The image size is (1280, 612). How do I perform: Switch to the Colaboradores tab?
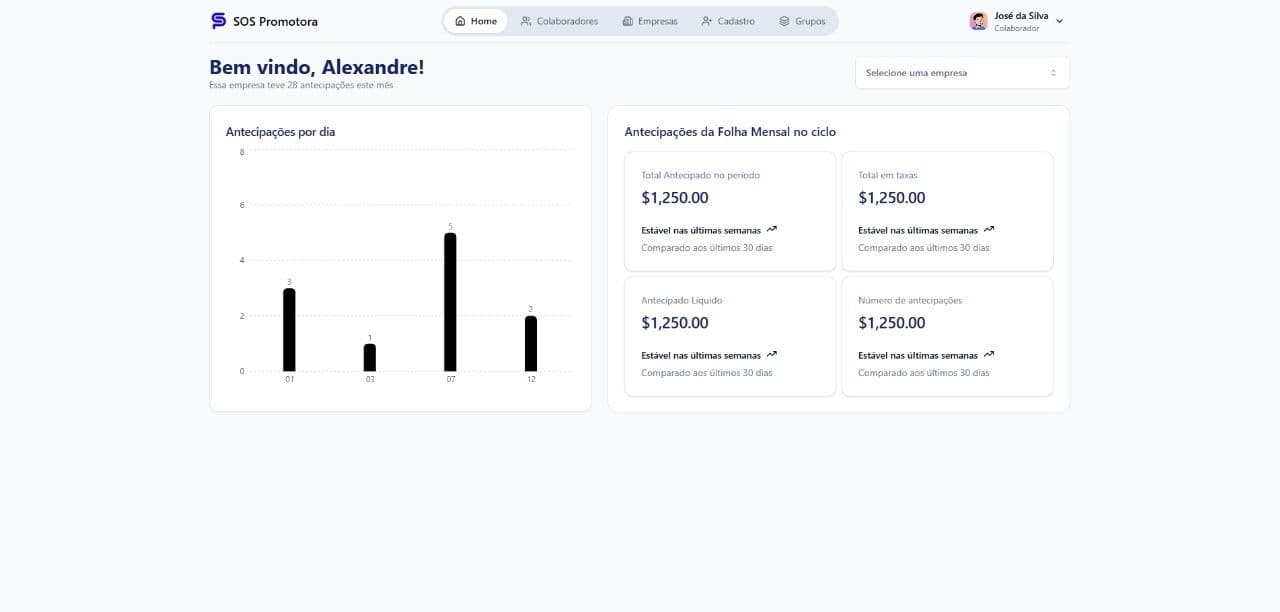pos(559,21)
